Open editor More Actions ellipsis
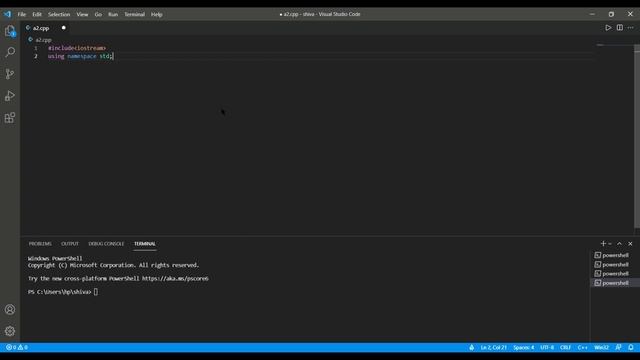The image size is (640, 360). tap(631, 28)
